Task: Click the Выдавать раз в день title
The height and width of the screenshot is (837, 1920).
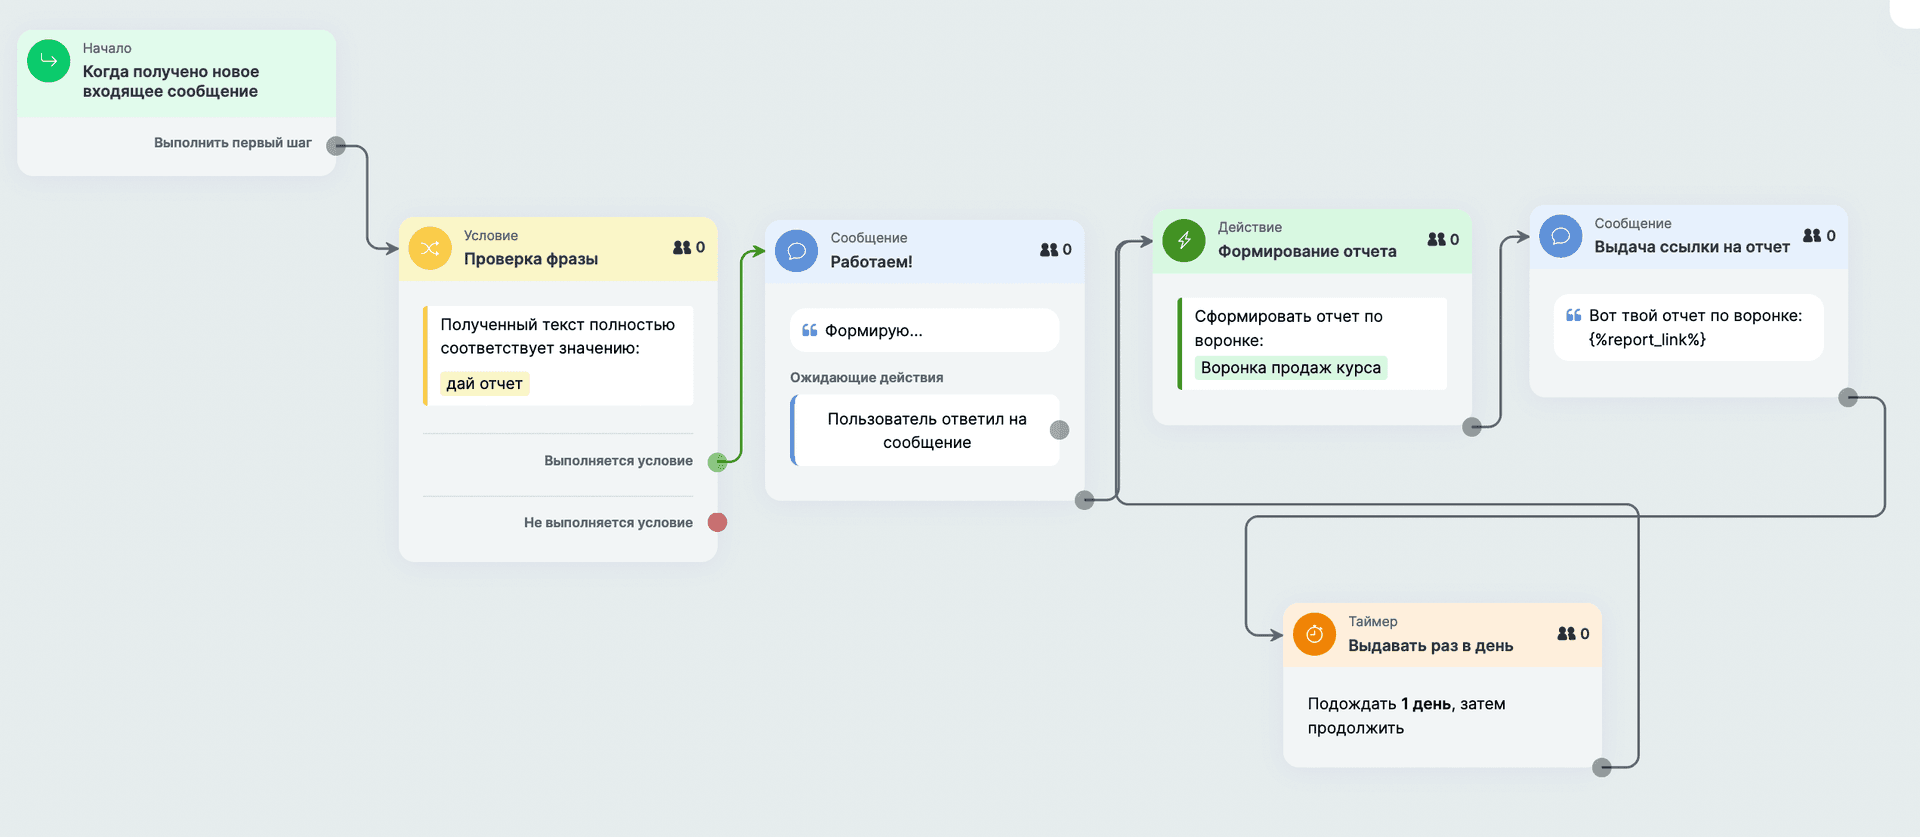Action: 1430,646
